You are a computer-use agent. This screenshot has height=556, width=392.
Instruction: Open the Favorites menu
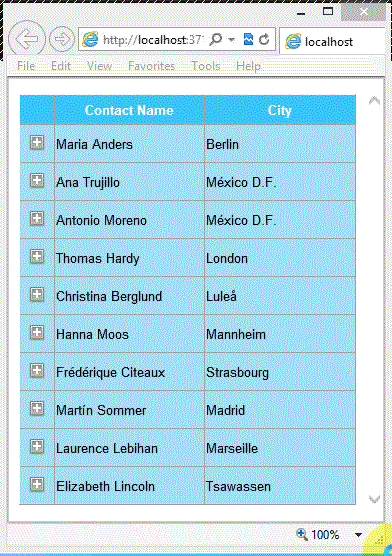click(151, 66)
